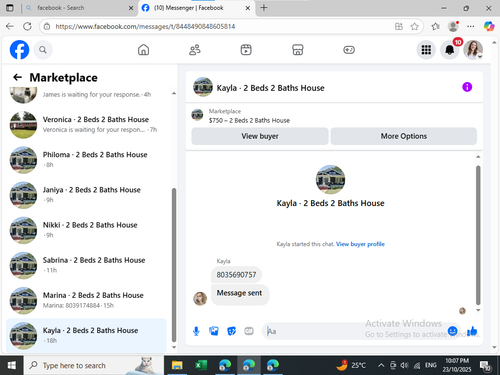
Task: Click the message 8035690757
Action: coord(236,275)
